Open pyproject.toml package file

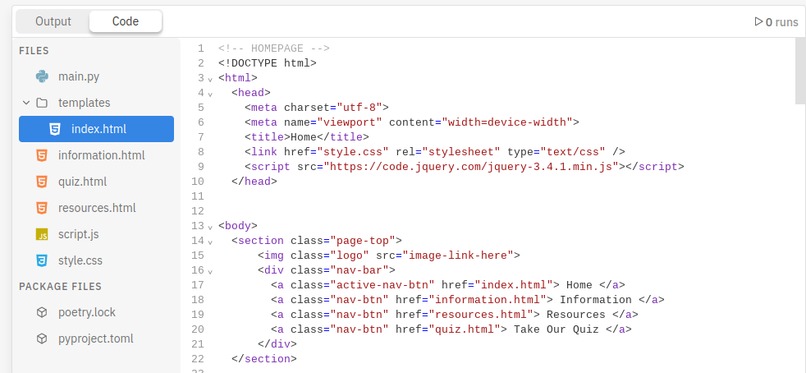(96, 339)
